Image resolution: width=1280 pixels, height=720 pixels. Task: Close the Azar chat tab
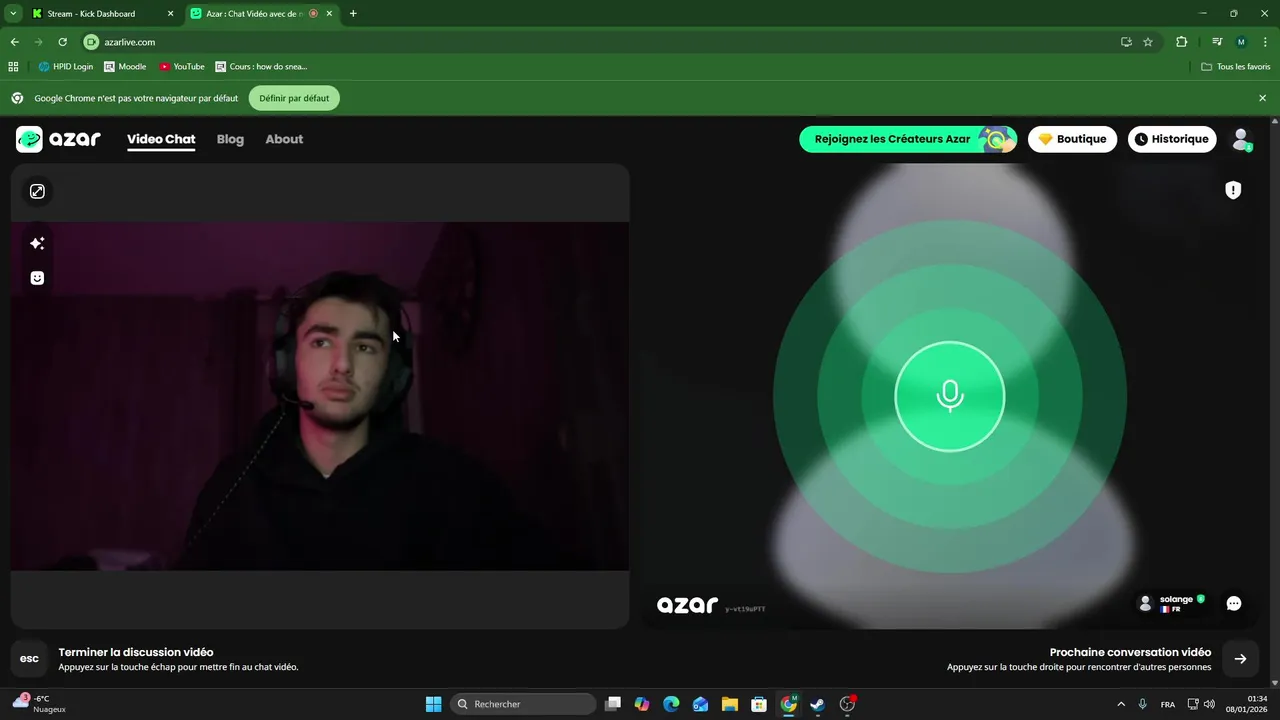coord(329,14)
